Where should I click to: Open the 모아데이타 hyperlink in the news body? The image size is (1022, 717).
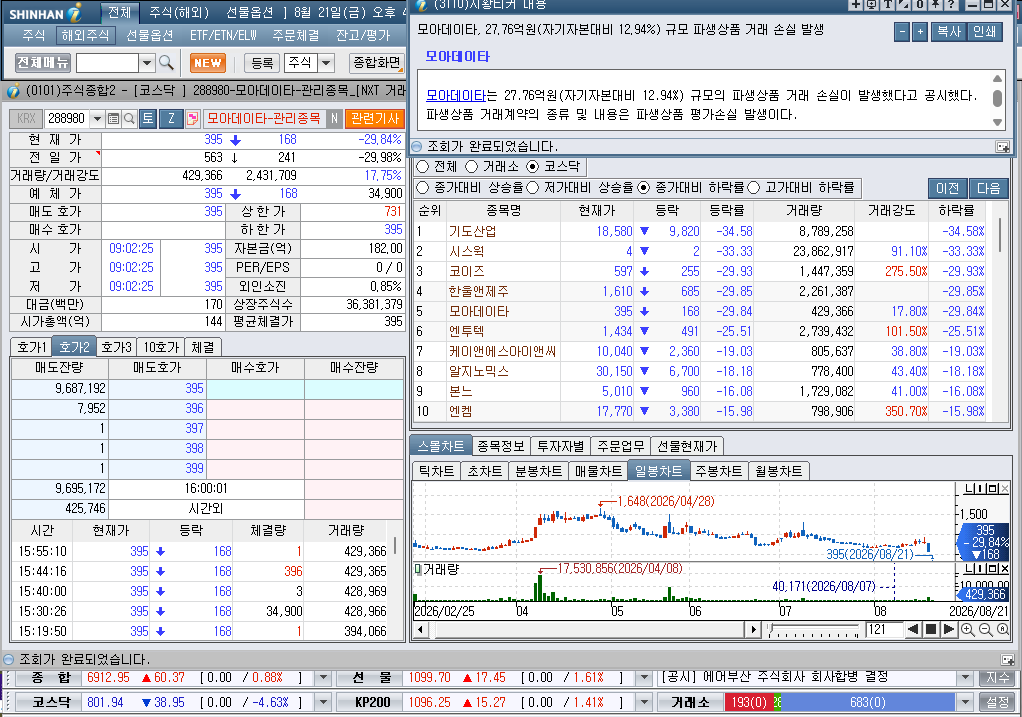tap(456, 95)
